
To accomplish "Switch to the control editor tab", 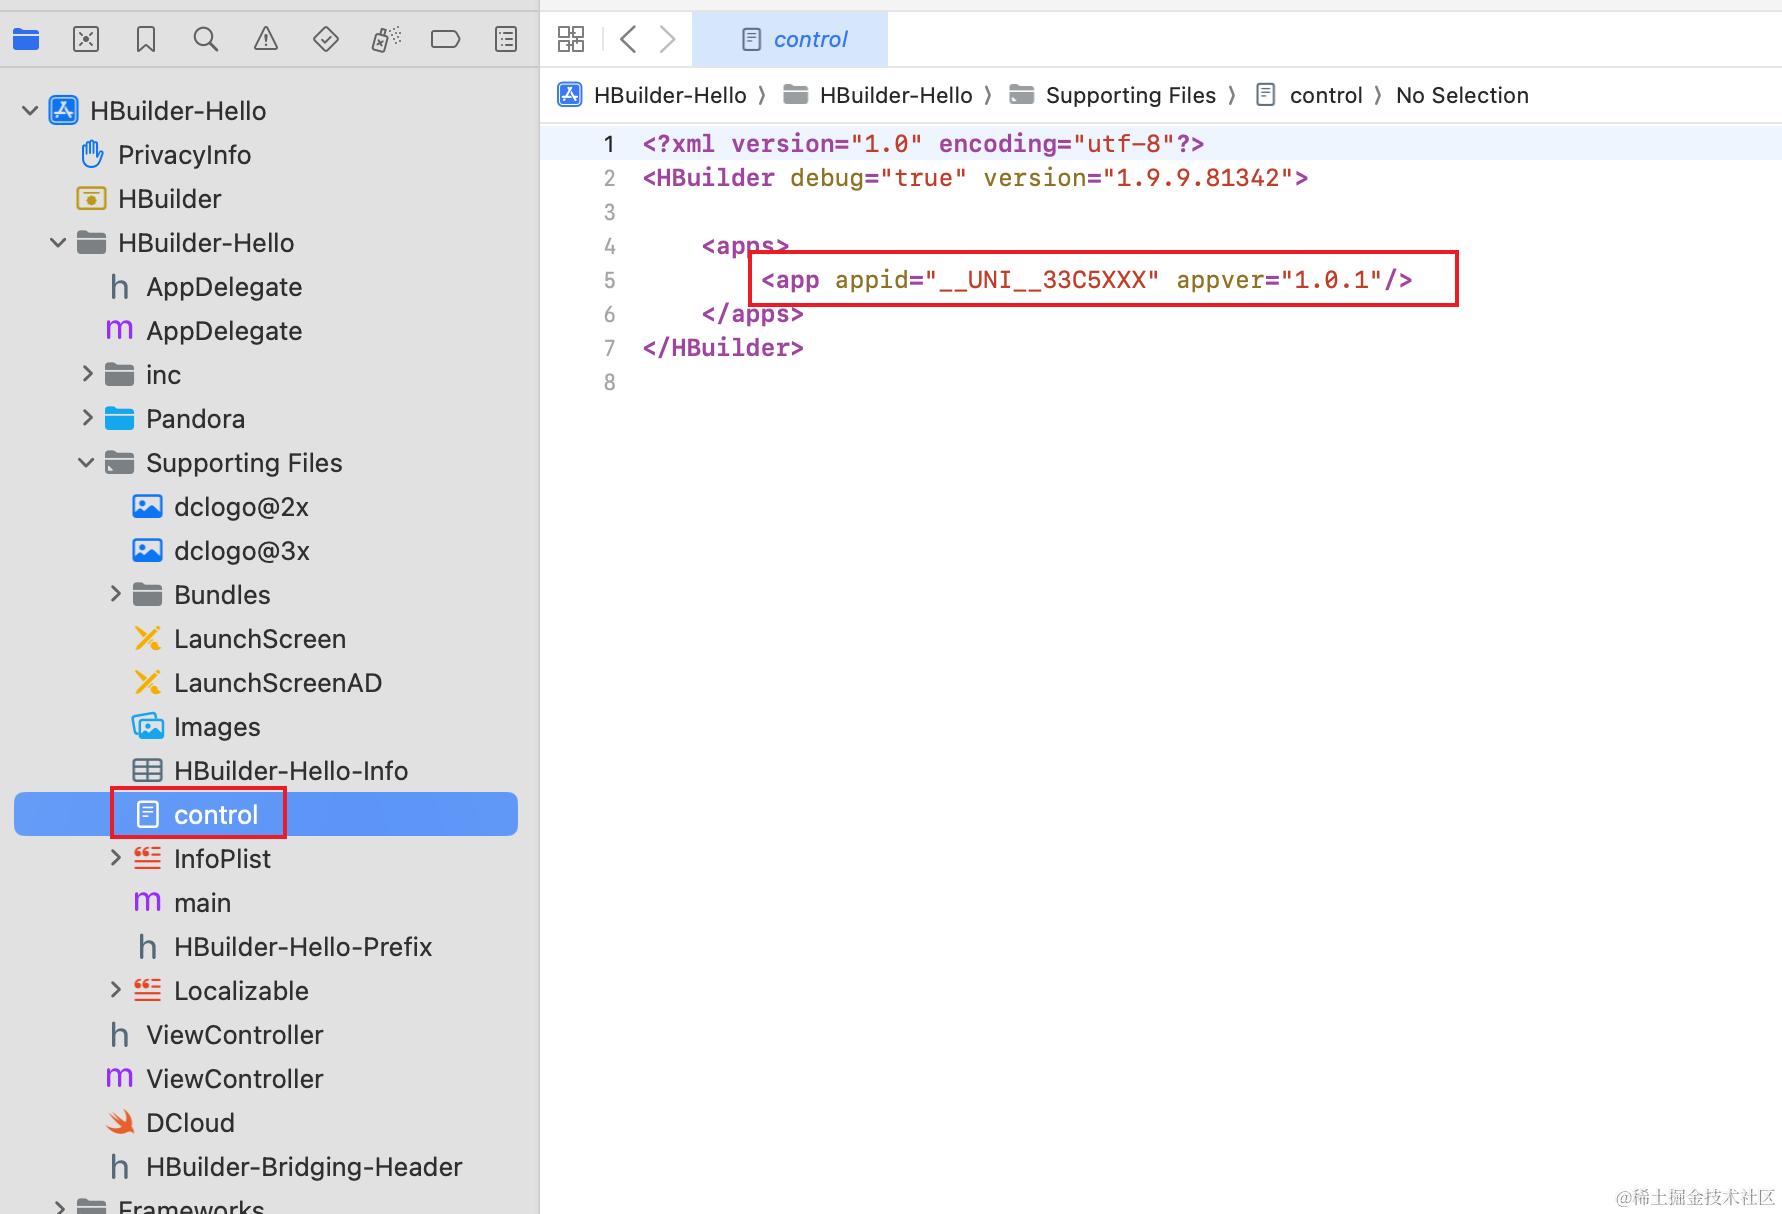I will [790, 39].
